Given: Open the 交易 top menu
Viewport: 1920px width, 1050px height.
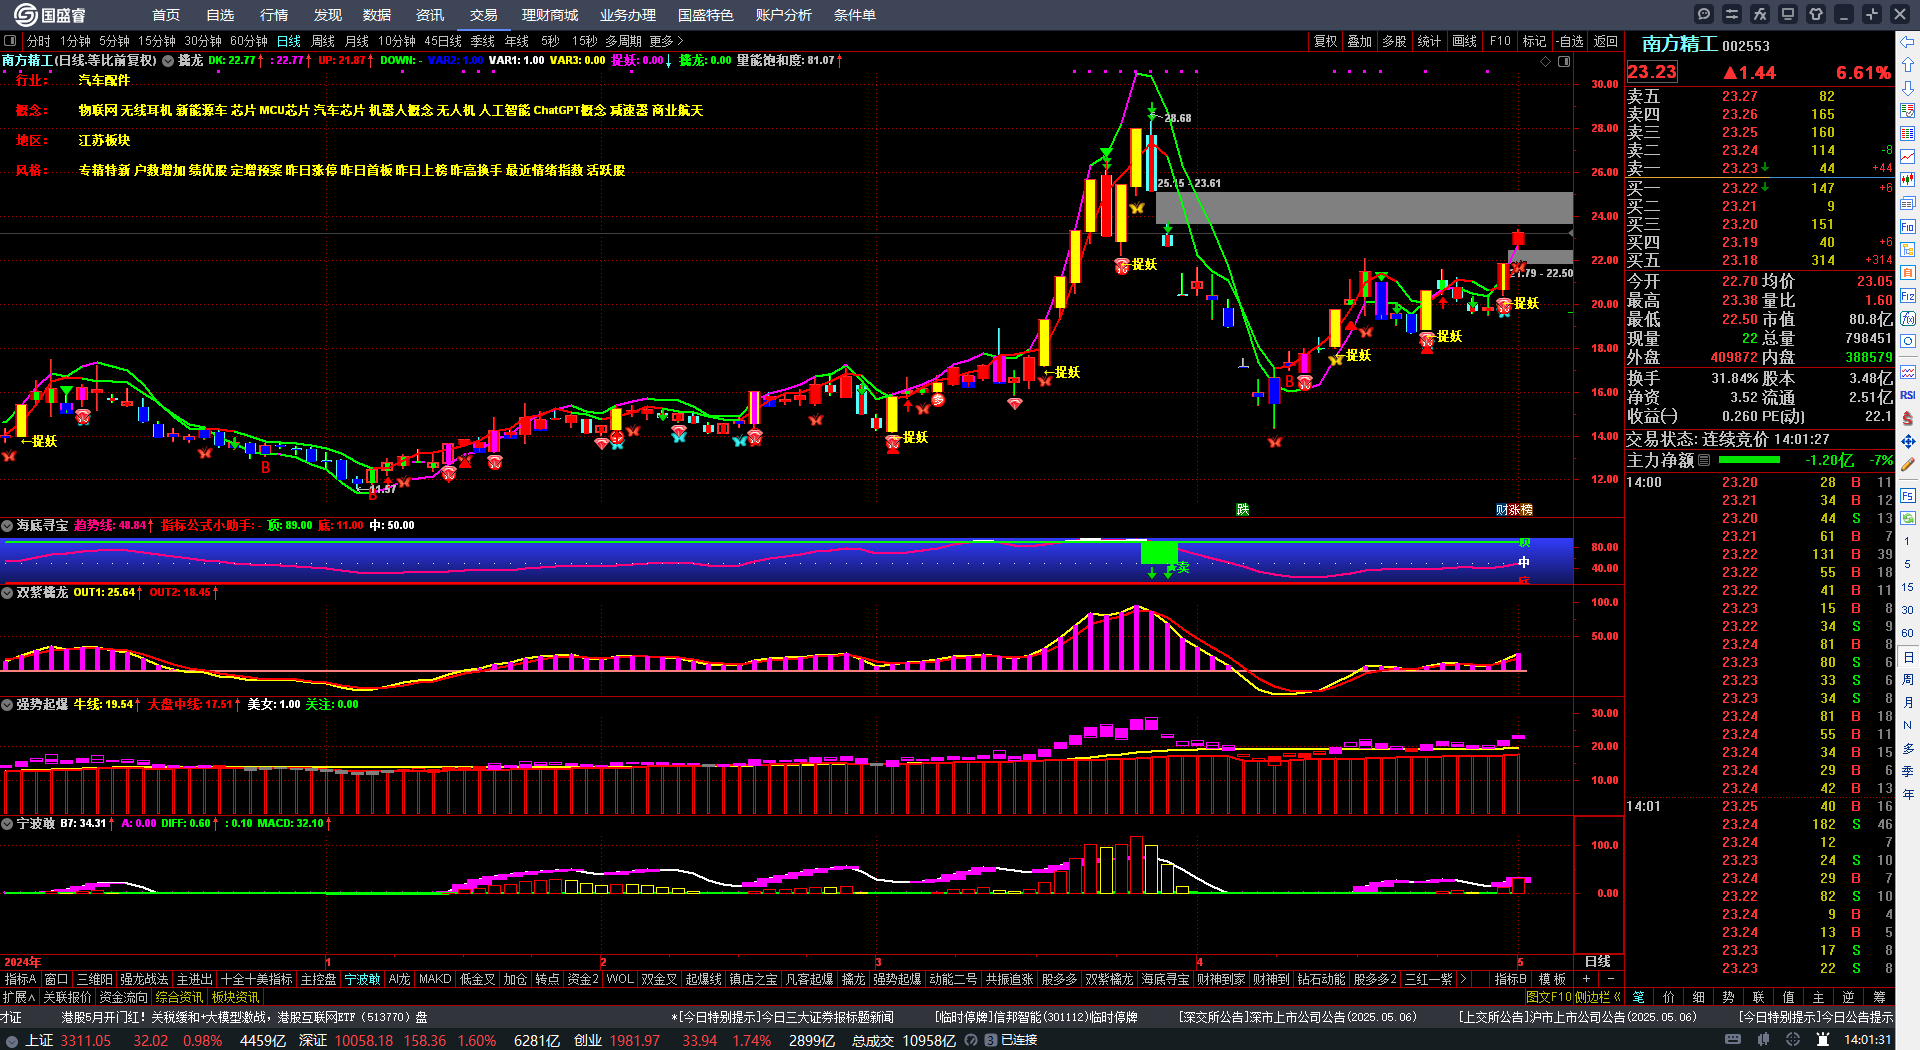Looking at the screenshot, I should (x=484, y=15).
